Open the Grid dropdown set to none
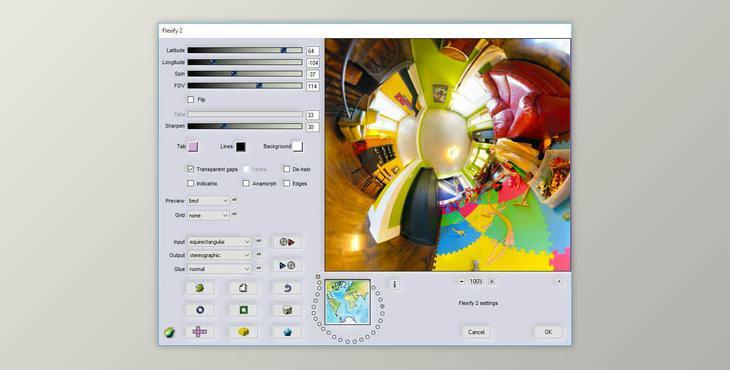 [208, 215]
